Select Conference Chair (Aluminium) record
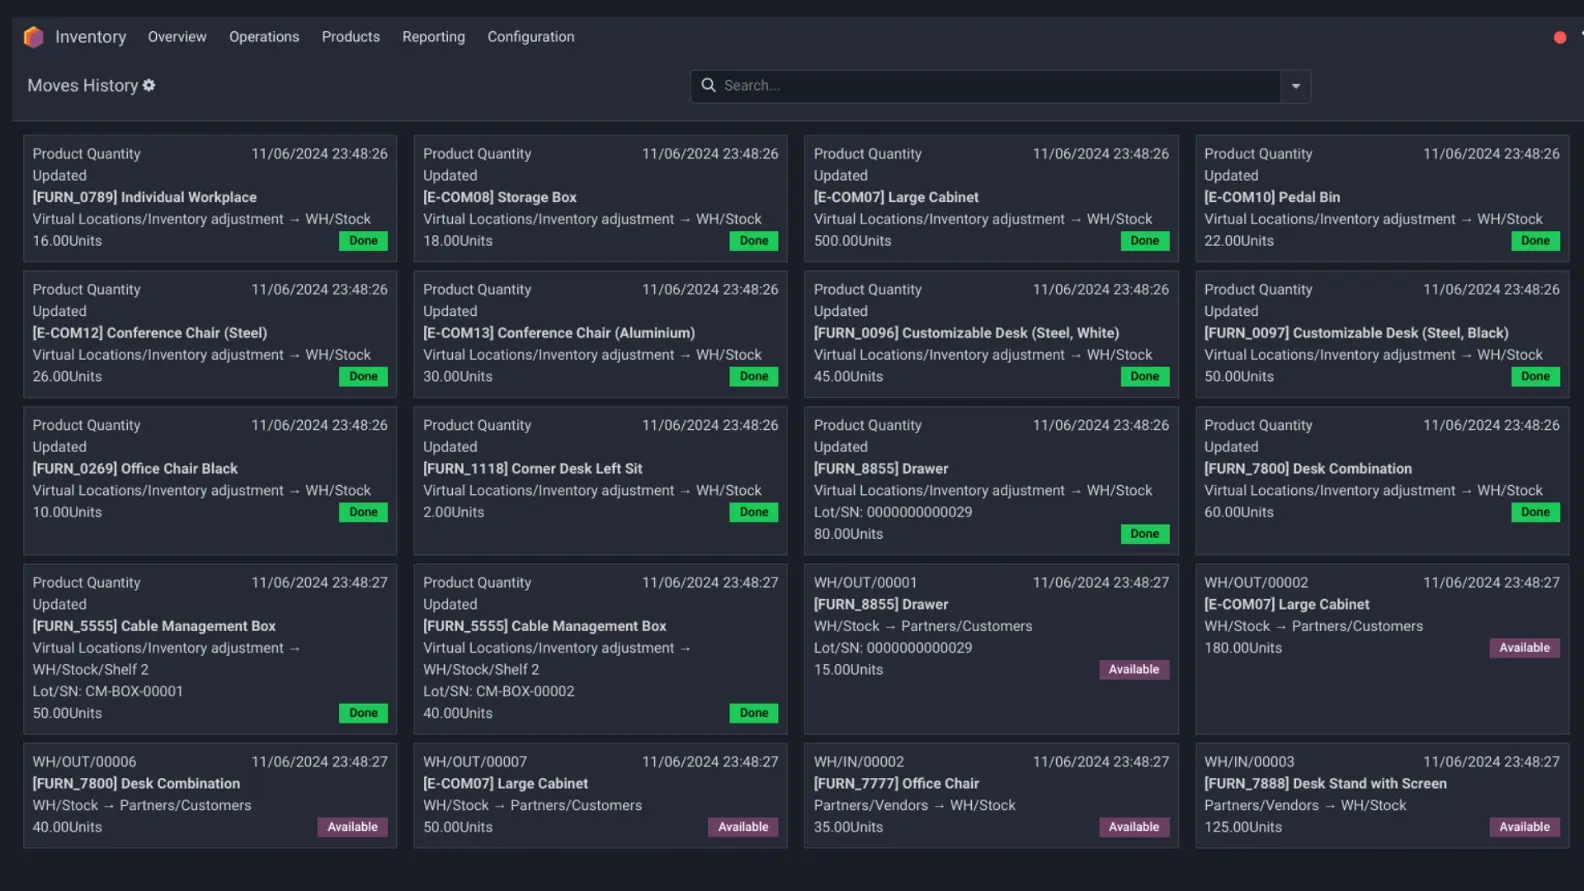1584x891 pixels. point(600,334)
